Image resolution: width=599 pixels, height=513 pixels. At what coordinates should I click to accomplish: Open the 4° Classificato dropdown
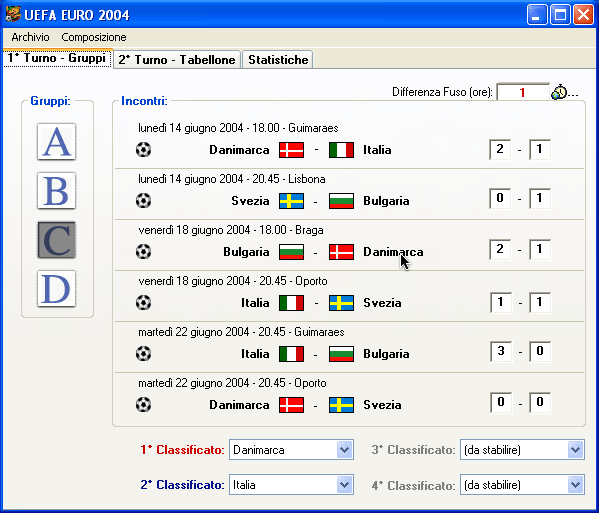click(x=522, y=485)
